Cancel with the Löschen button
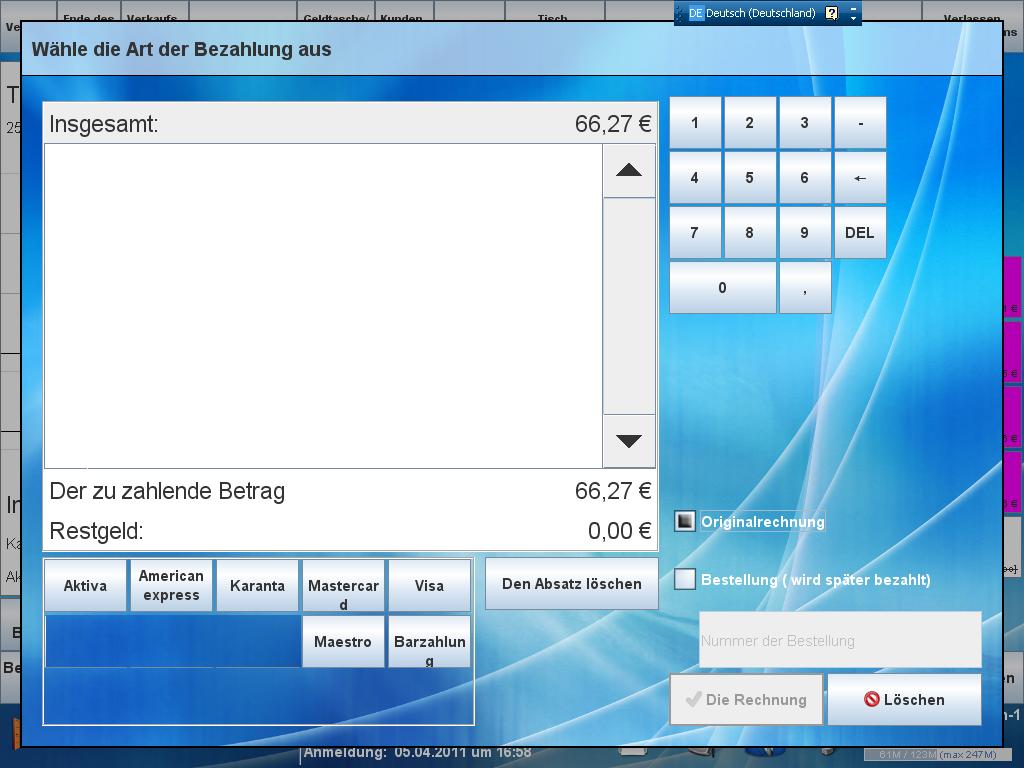This screenshot has width=1024, height=768. pyautogui.click(x=904, y=700)
